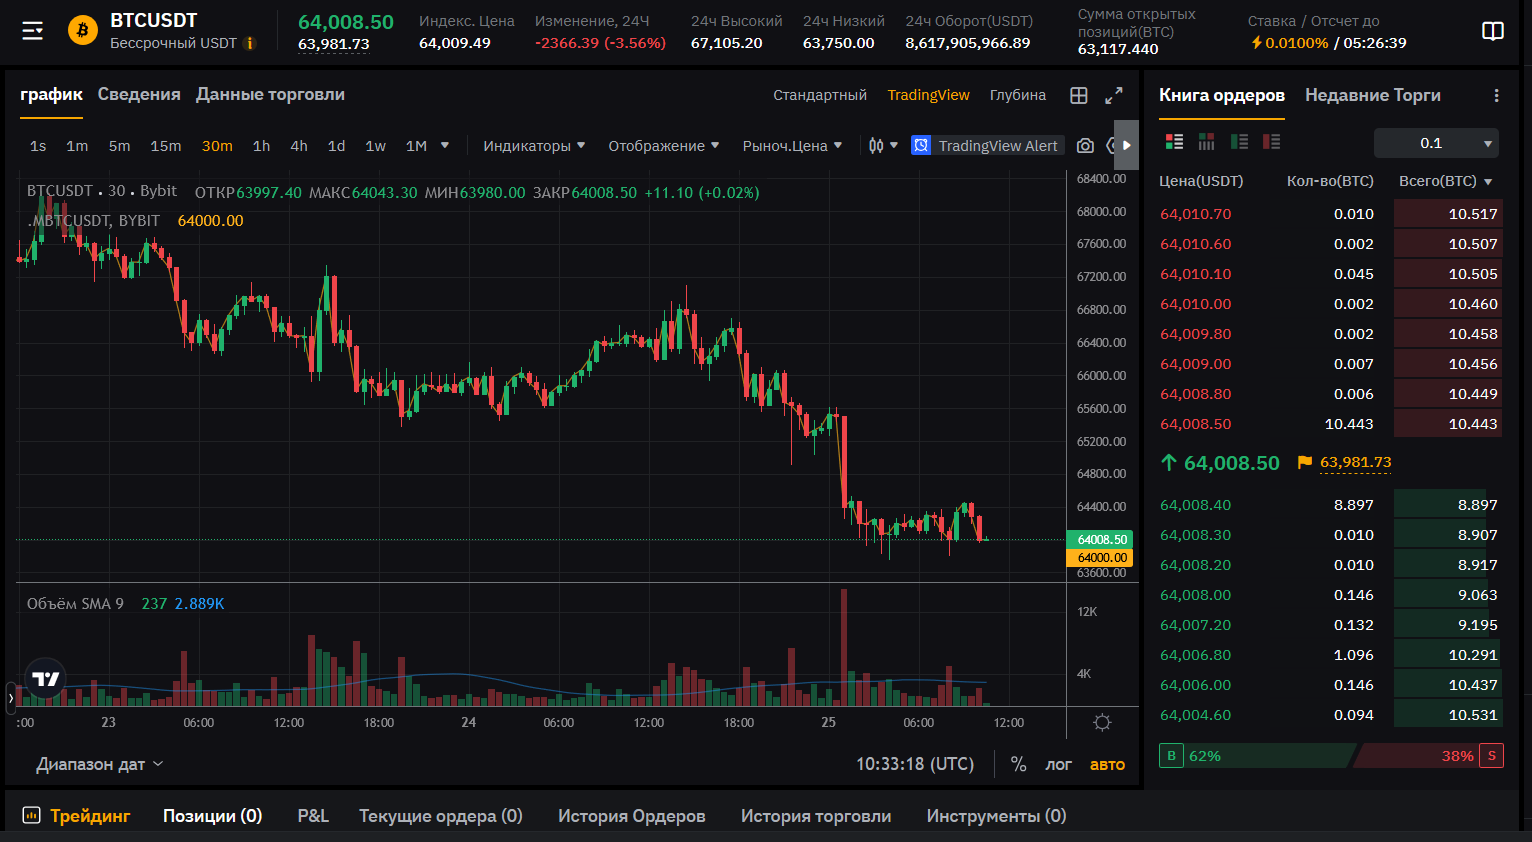Viewport: 1532px width, 842px height.
Task: Select the 5m timeframe
Action: [x=119, y=146]
